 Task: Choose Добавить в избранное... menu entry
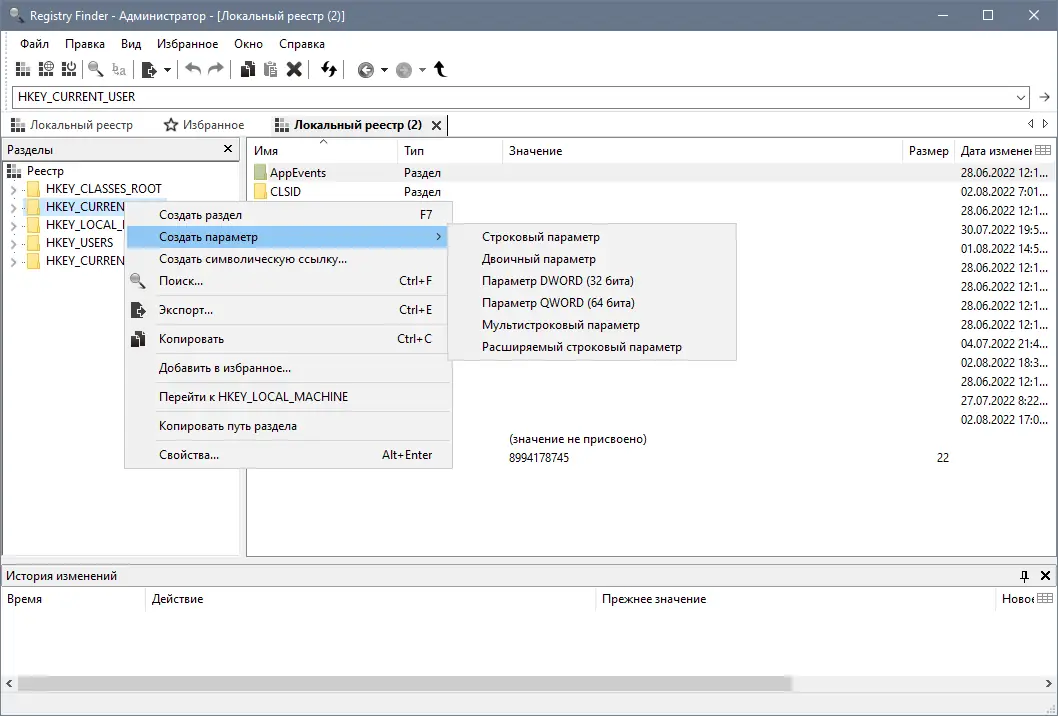pyautogui.click(x=288, y=368)
